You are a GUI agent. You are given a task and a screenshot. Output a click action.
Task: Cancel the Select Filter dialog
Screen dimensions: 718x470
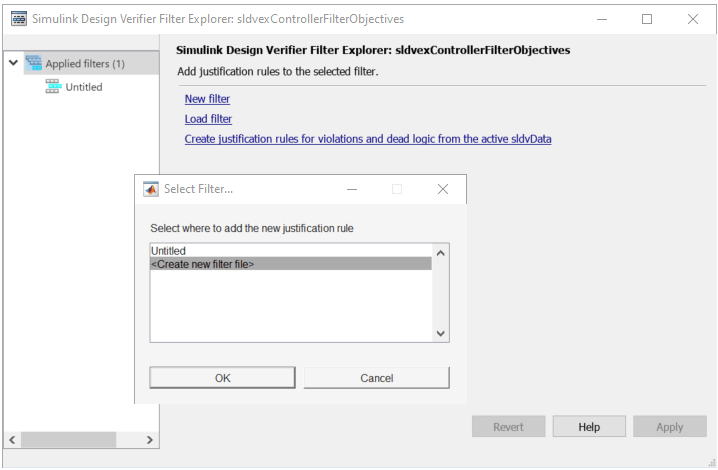coord(376,378)
